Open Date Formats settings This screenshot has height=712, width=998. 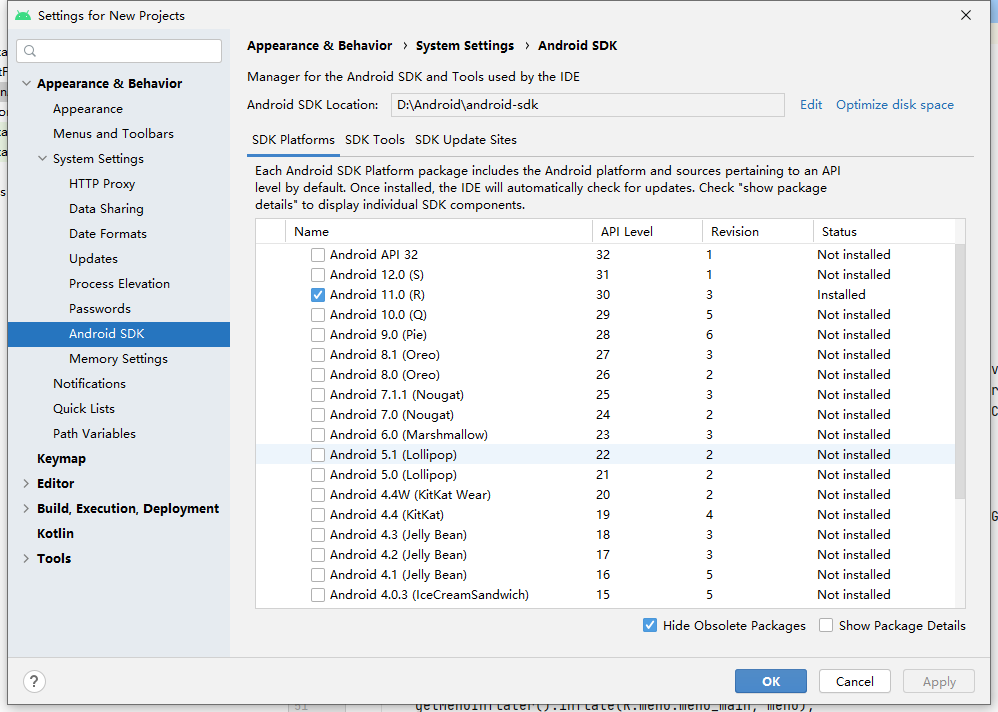coord(108,234)
